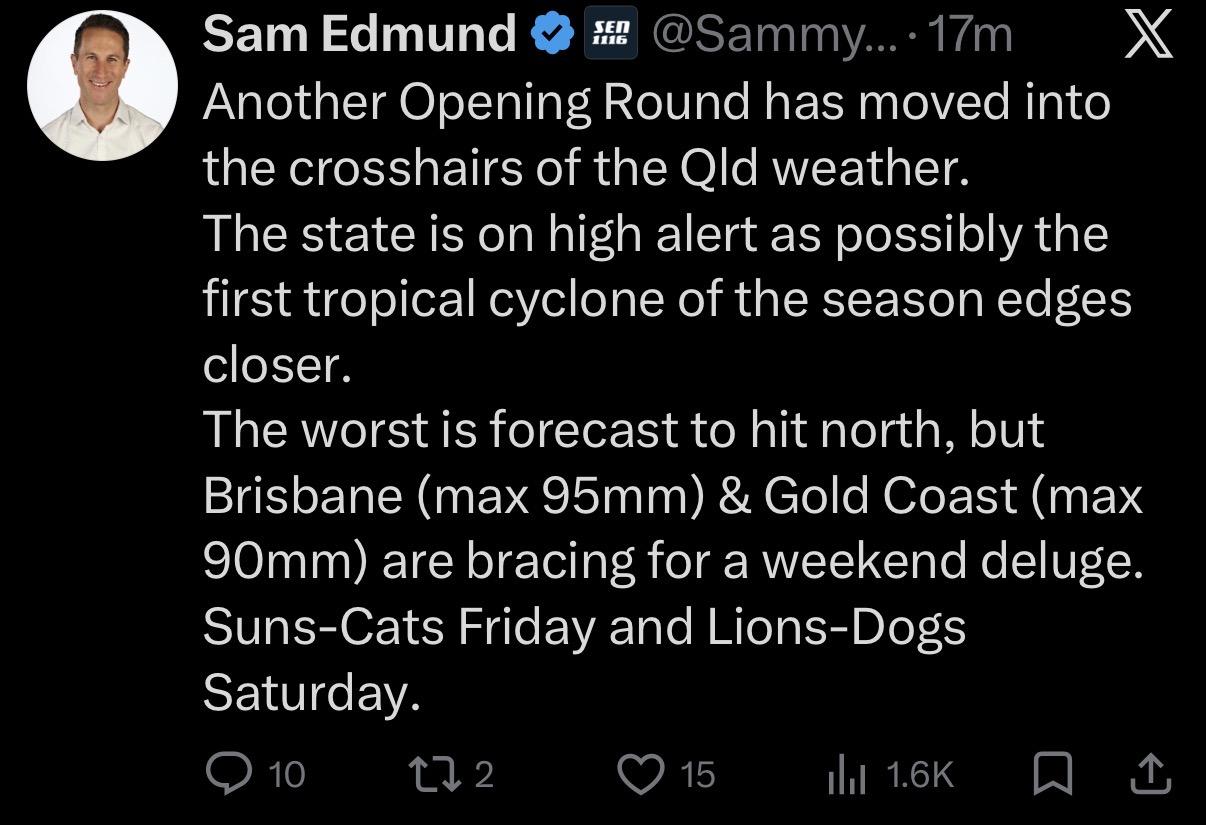Click the reply count number 10
The height and width of the screenshot is (825, 1206).
click(x=288, y=775)
